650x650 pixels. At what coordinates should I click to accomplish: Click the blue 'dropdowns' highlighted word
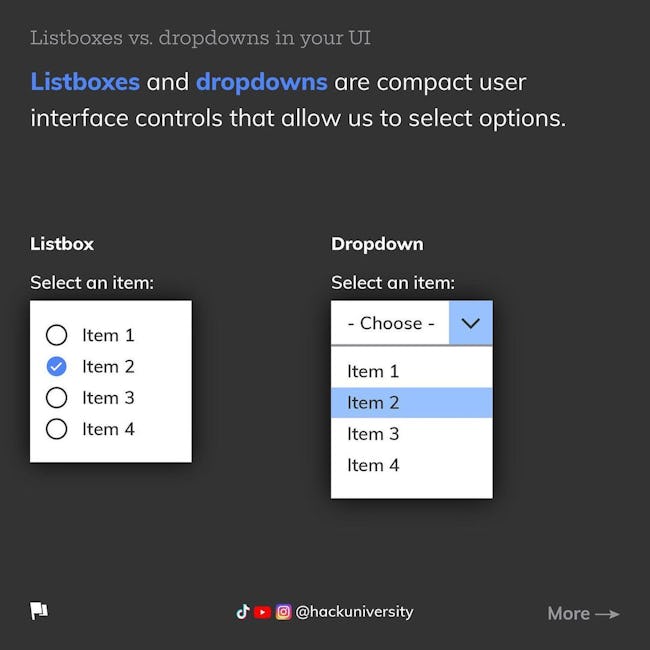tap(262, 82)
